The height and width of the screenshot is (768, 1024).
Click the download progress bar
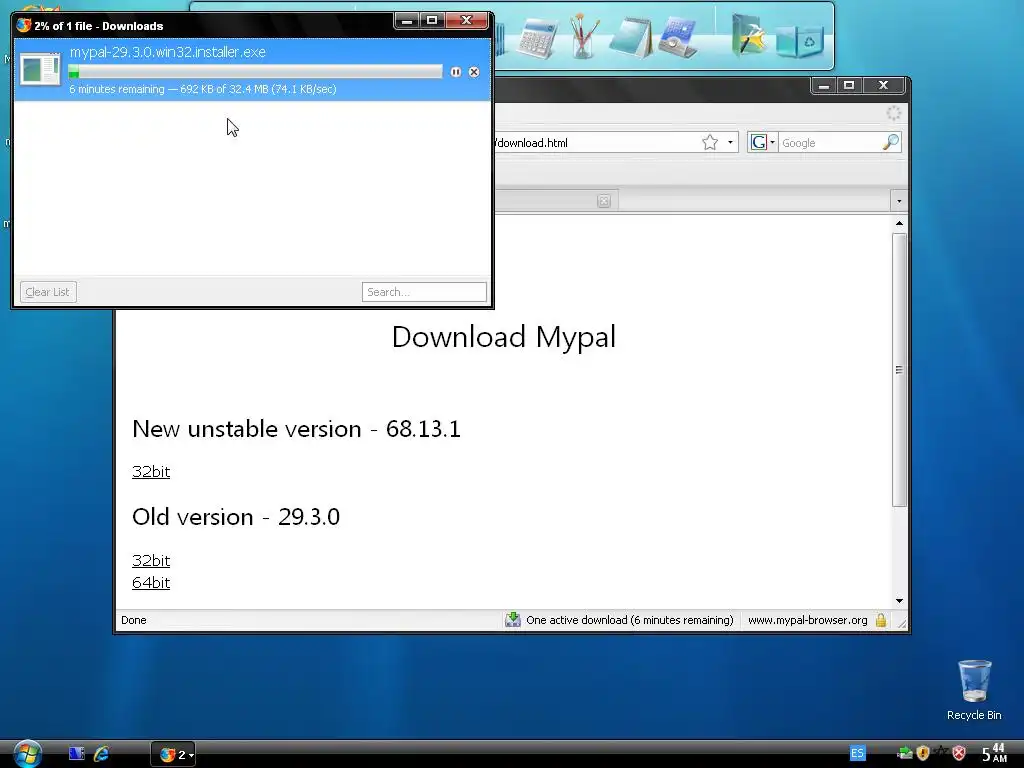point(255,72)
